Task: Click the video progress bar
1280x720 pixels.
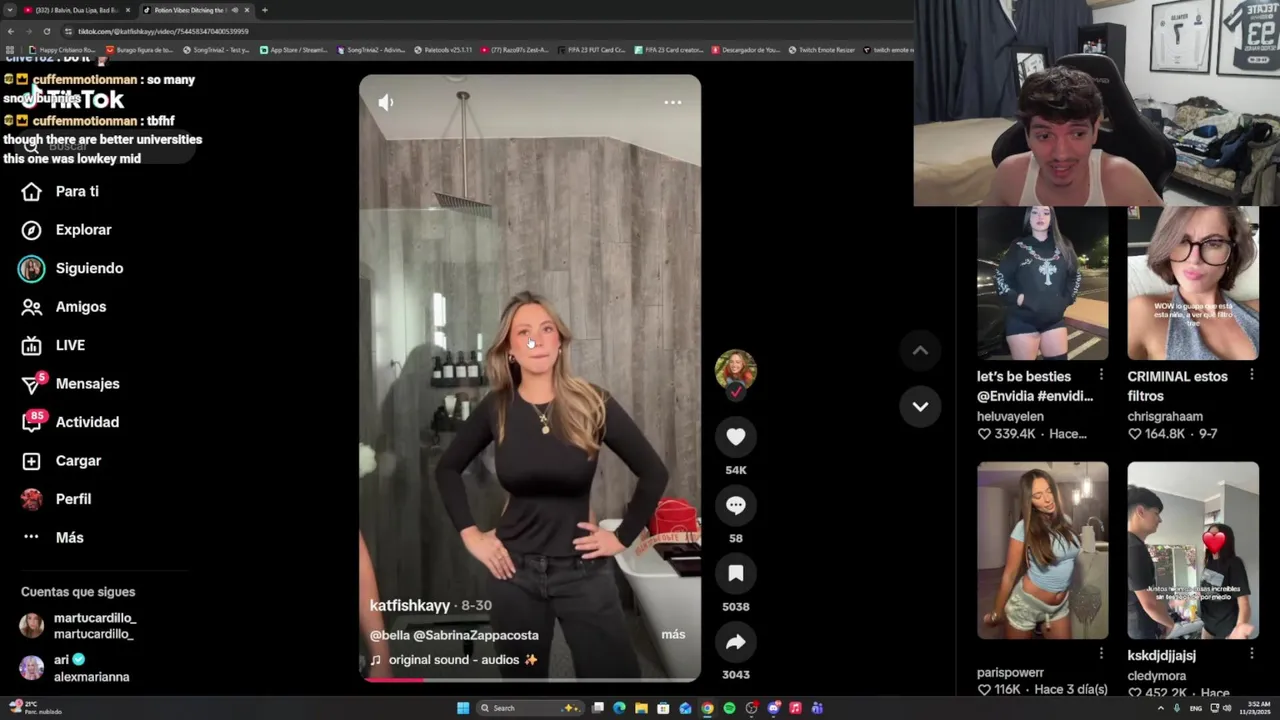Action: (x=530, y=680)
